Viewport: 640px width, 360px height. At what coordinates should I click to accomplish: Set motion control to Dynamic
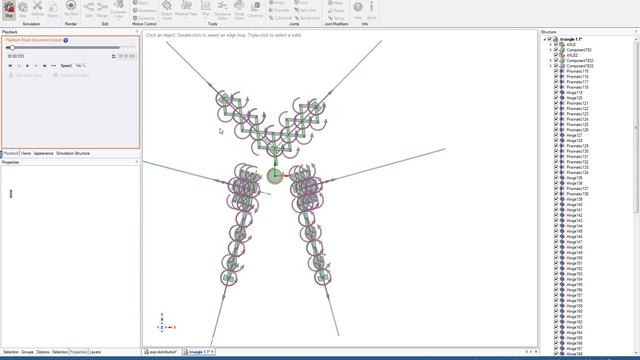144,18
